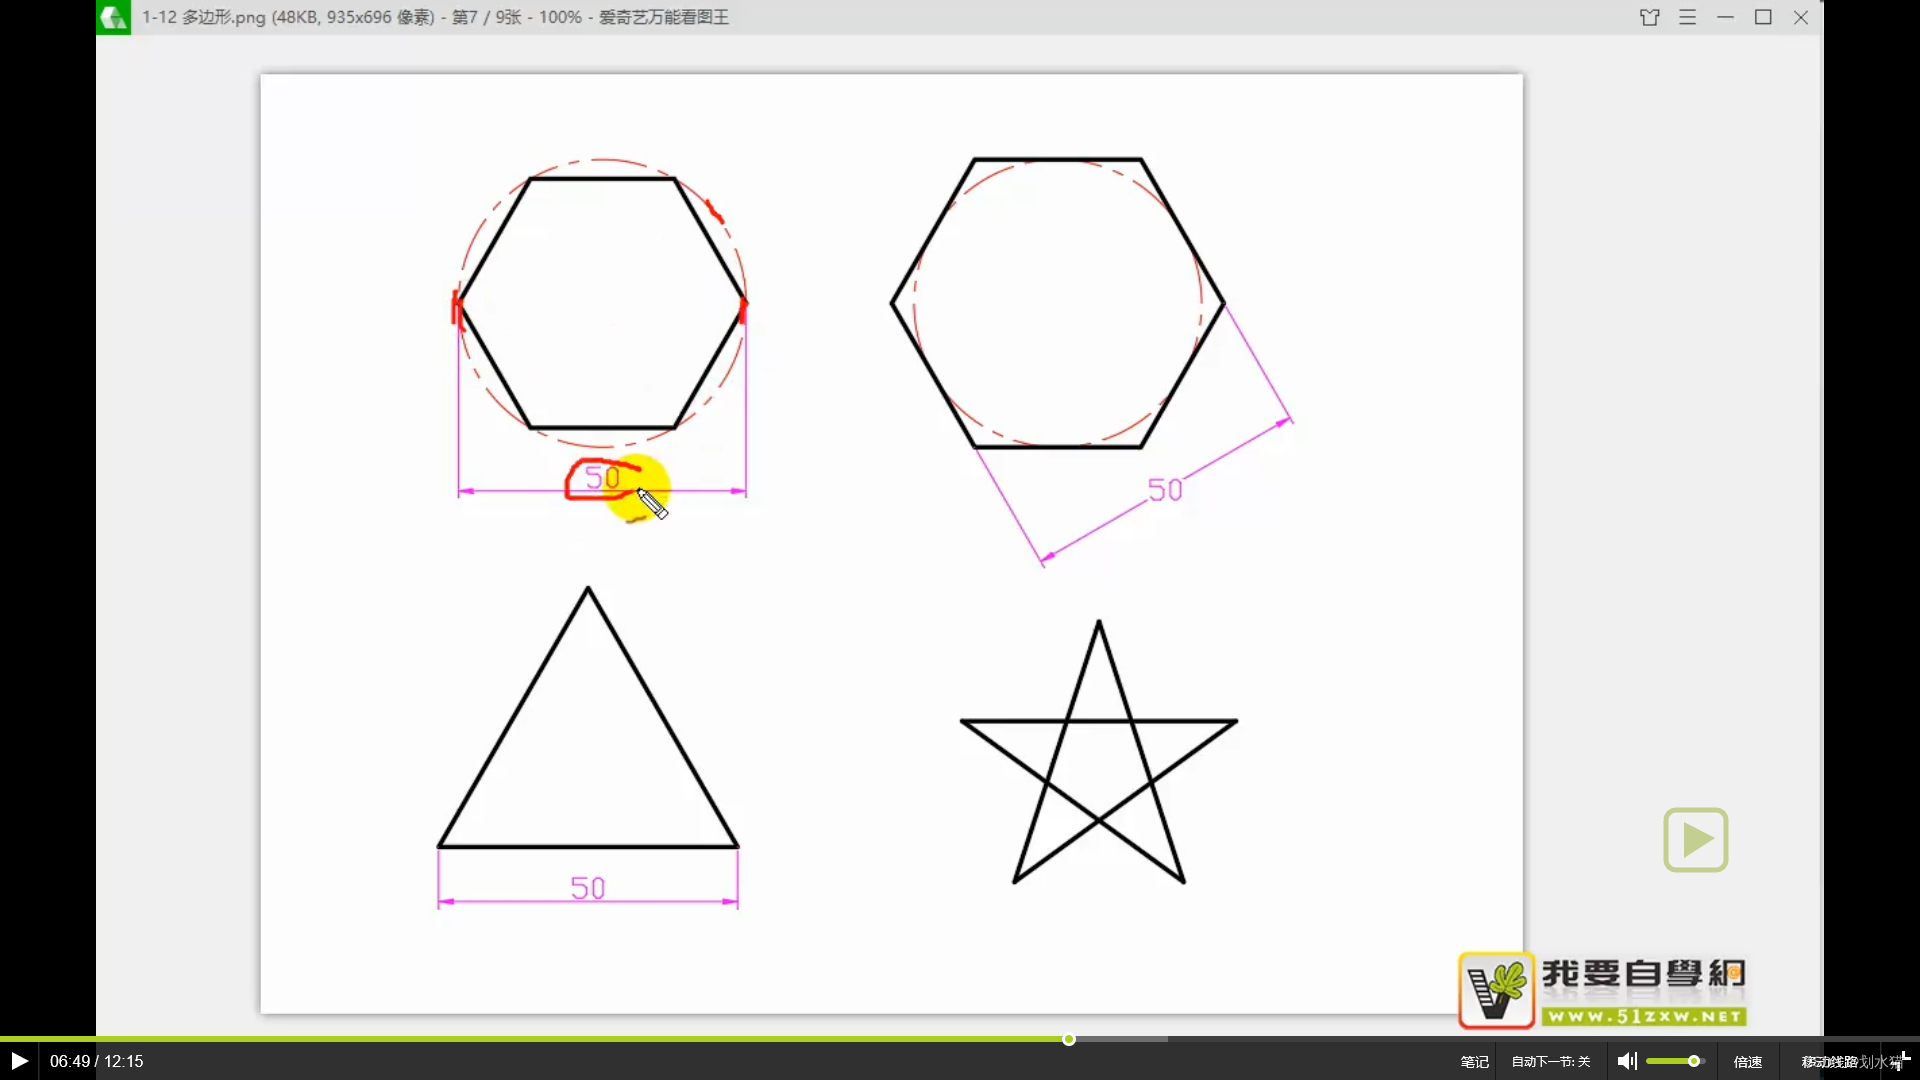1920x1080 pixels.
Task: Adjust the green volume slider
Action: (x=1675, y=1061)
